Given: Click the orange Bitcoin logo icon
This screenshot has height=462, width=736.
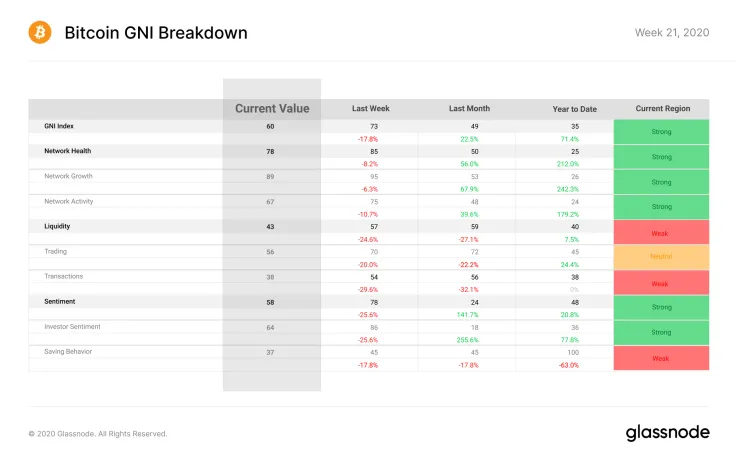Looking at the screenshot, I should [40, 32].
